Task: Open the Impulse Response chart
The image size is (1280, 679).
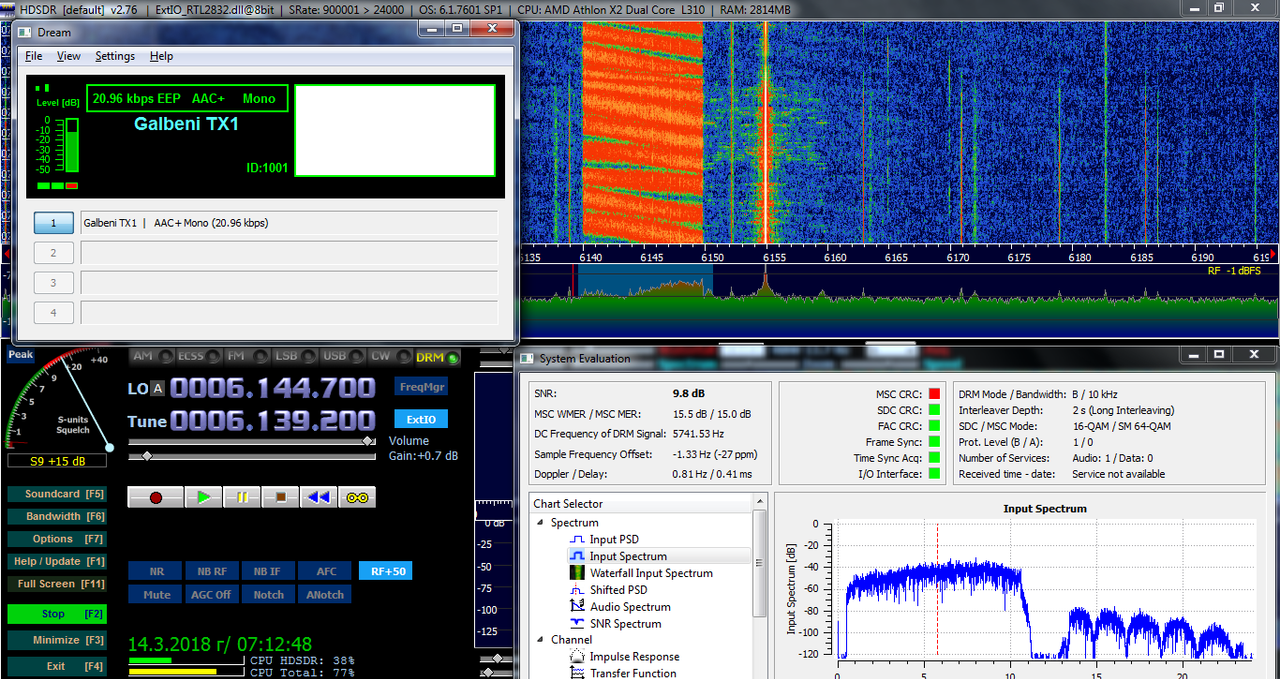Action: [634, 657]
